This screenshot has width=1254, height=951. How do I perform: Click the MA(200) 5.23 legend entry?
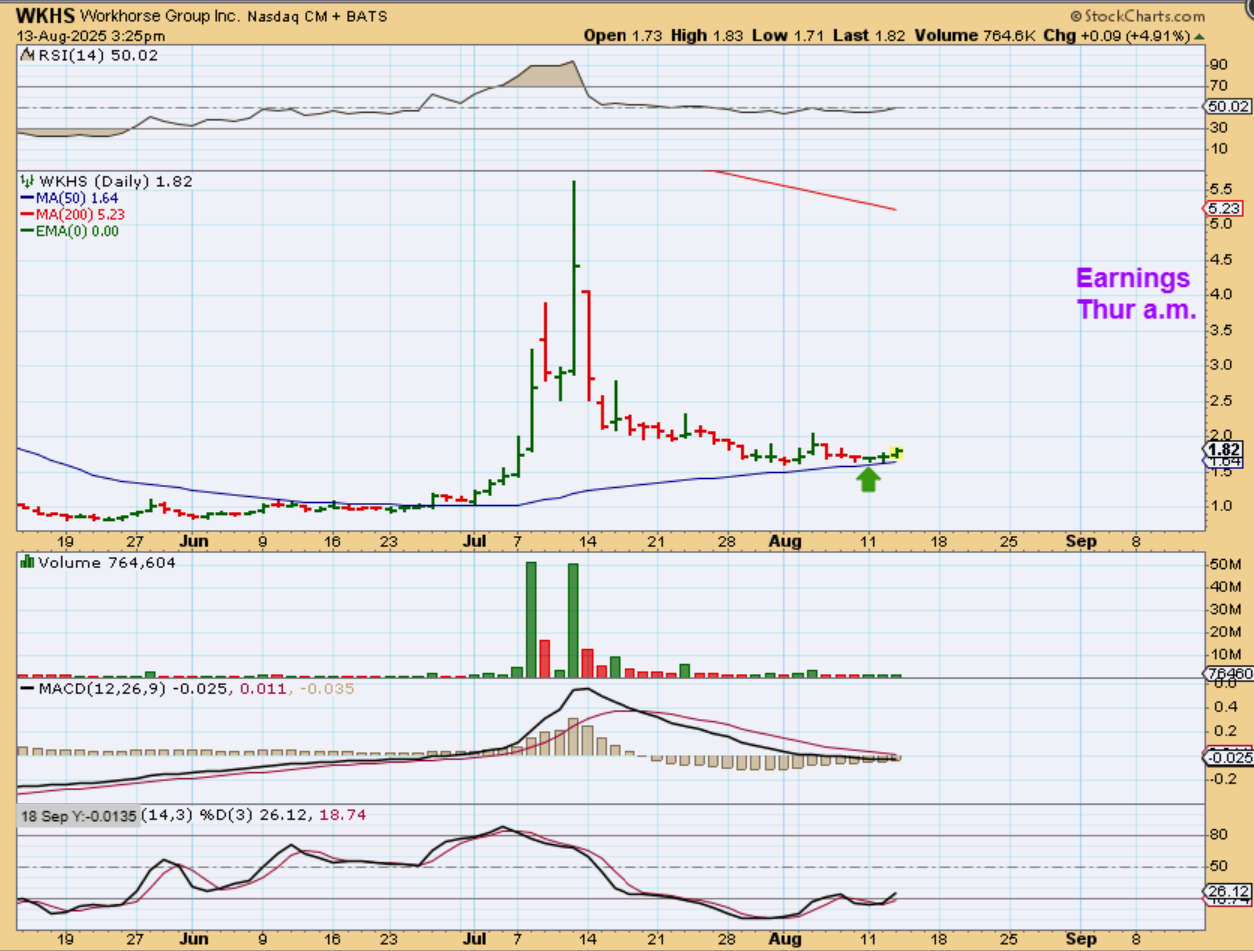point(73,214)
